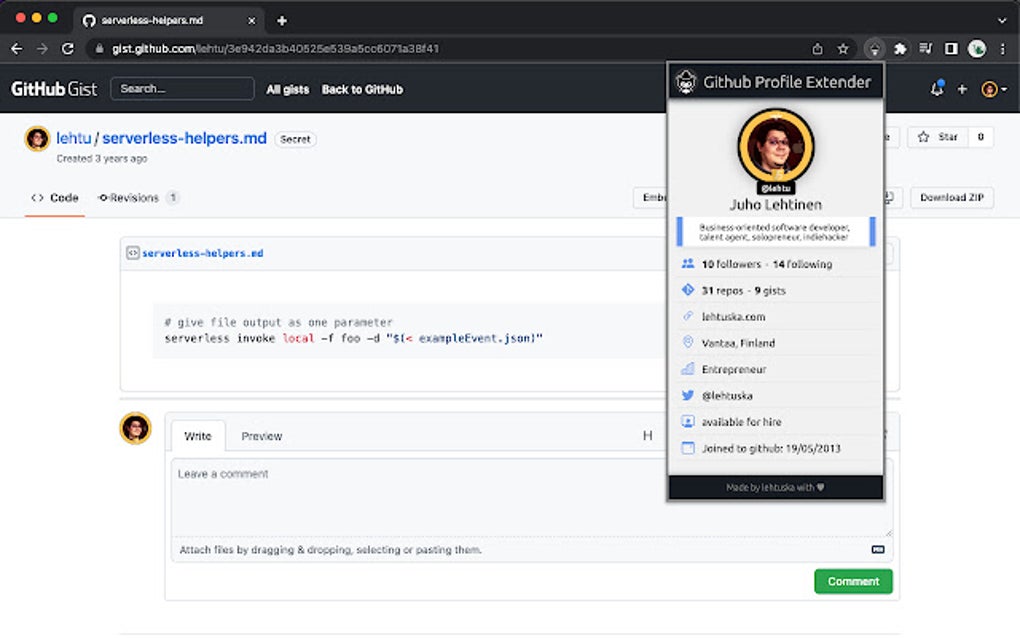The image size is (1020, 638).
Task: Click the notifications bell in GitHub Gist header
Action: point(936,89)
